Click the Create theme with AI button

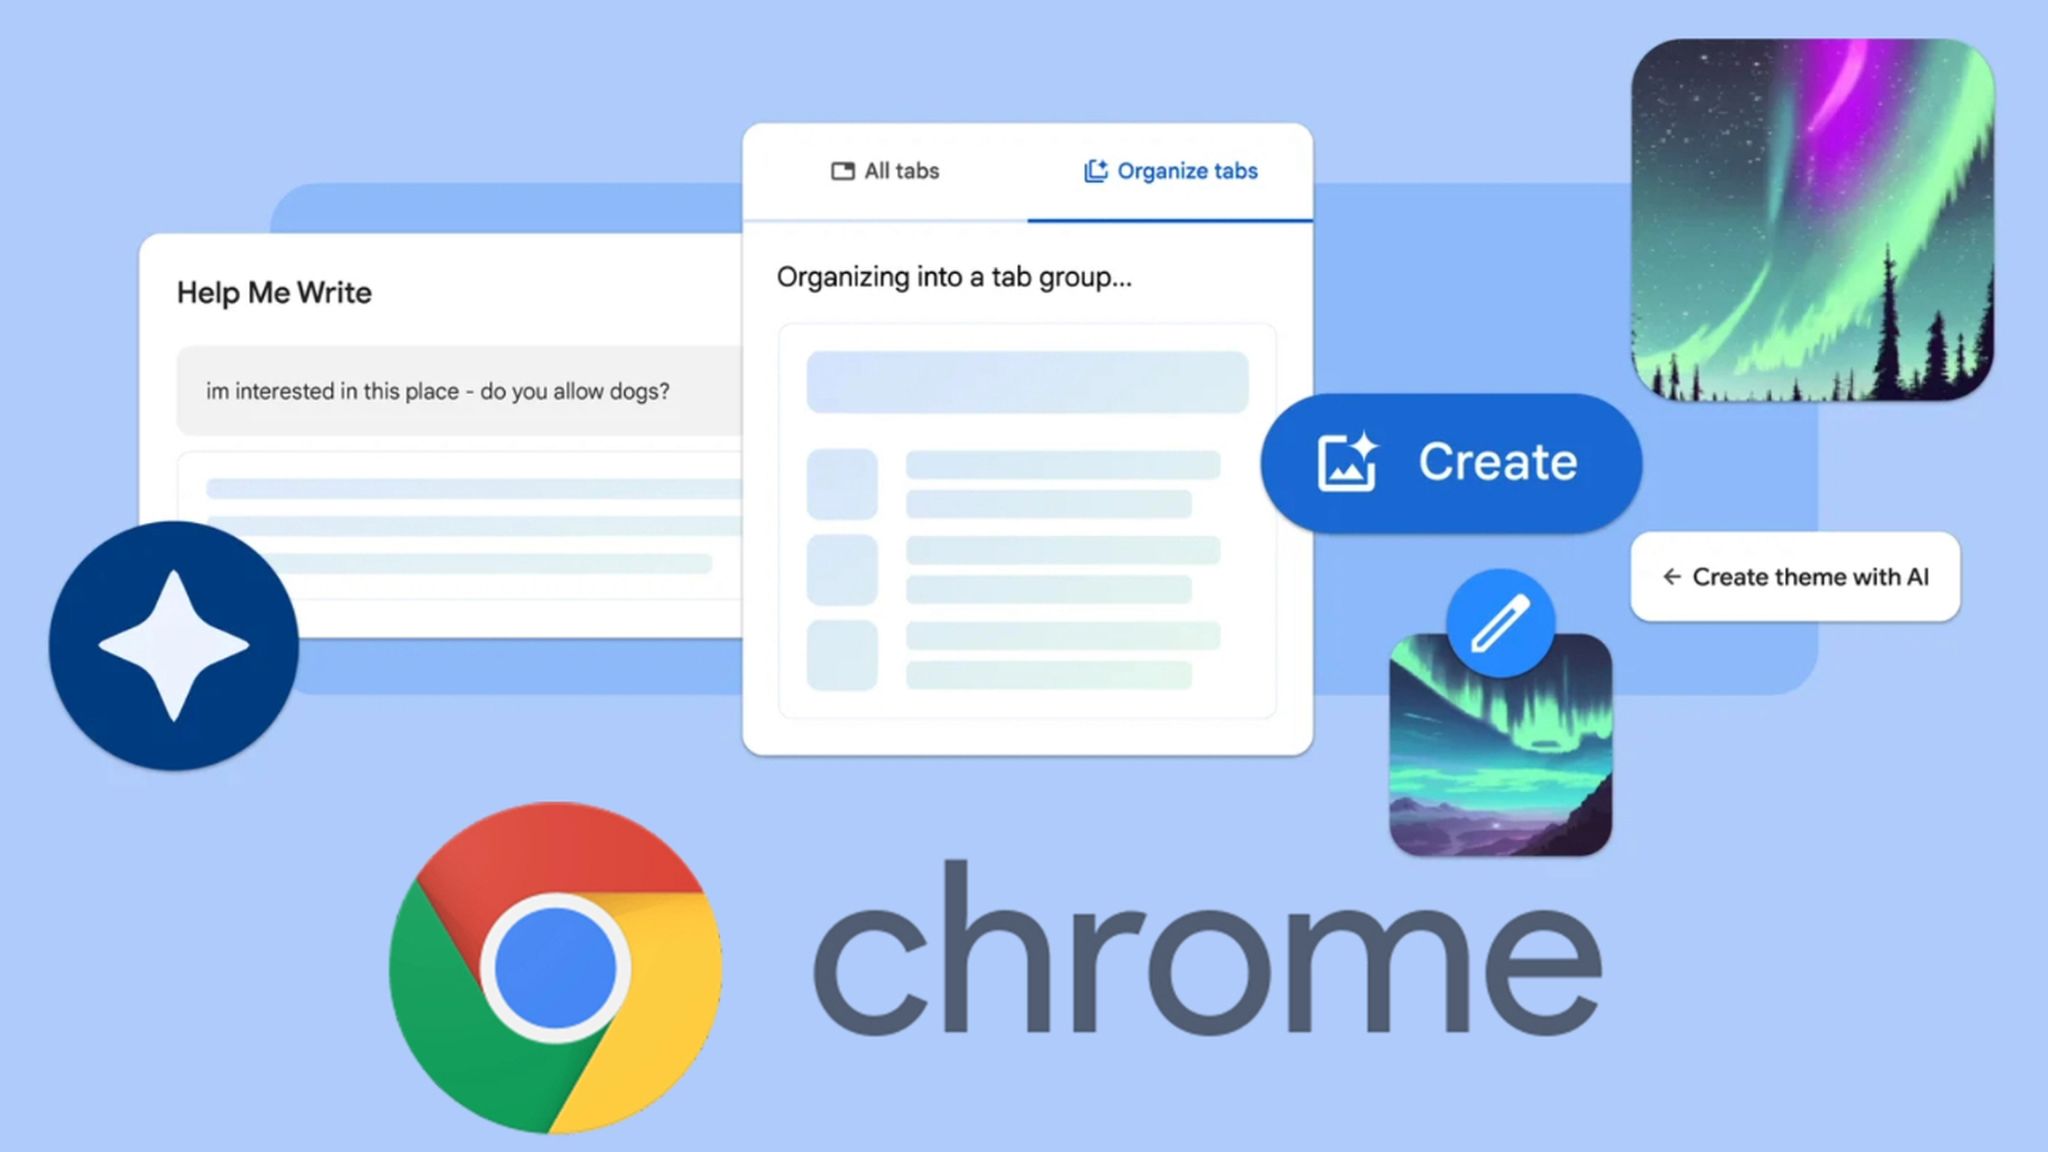(1798, 575)
